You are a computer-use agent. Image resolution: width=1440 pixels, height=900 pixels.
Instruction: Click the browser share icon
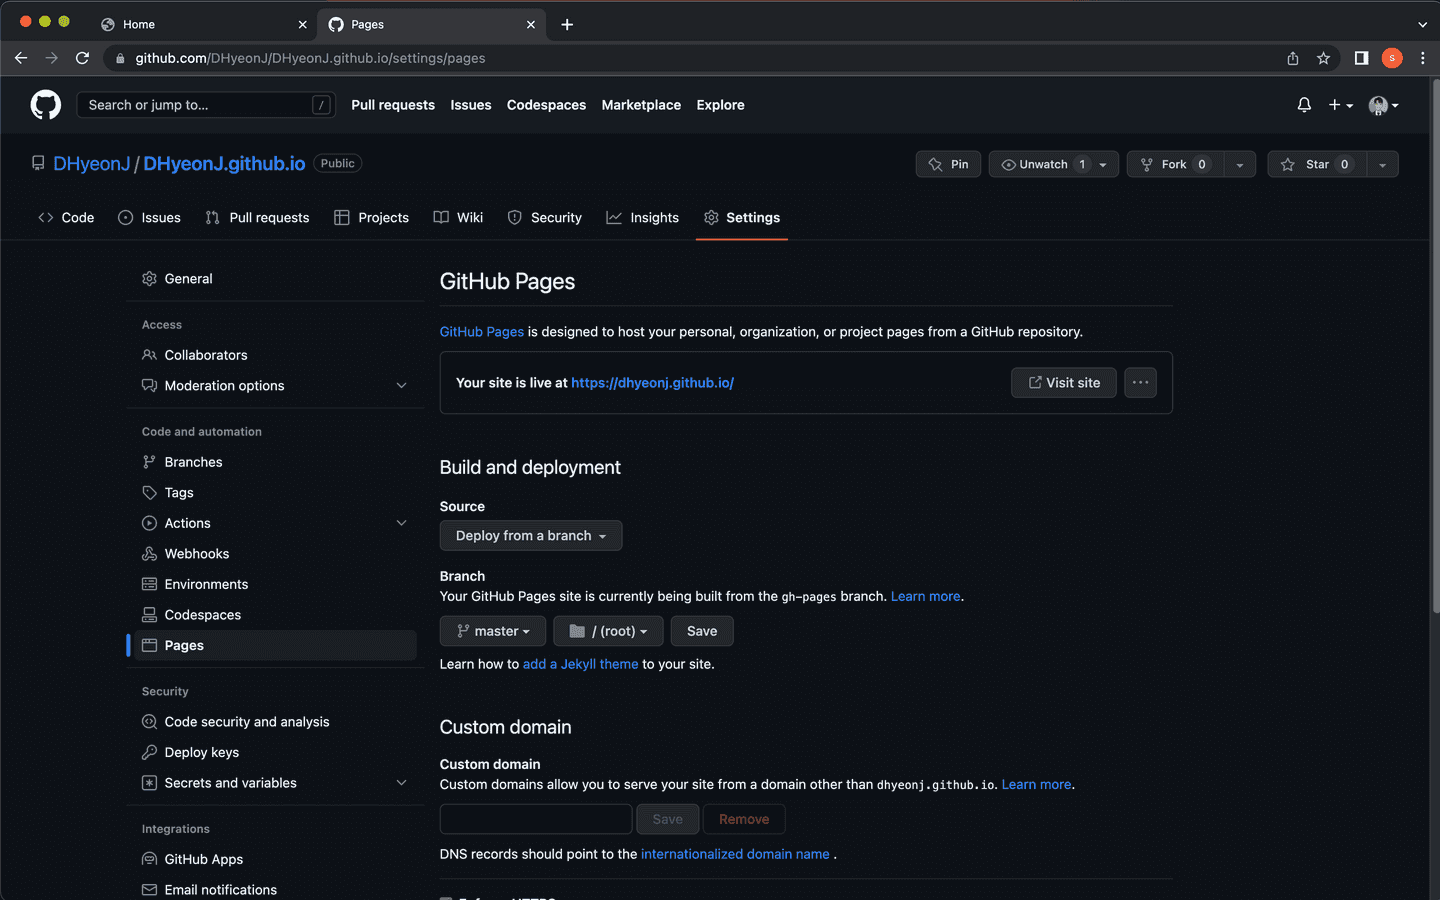(x=1293, y=58)
